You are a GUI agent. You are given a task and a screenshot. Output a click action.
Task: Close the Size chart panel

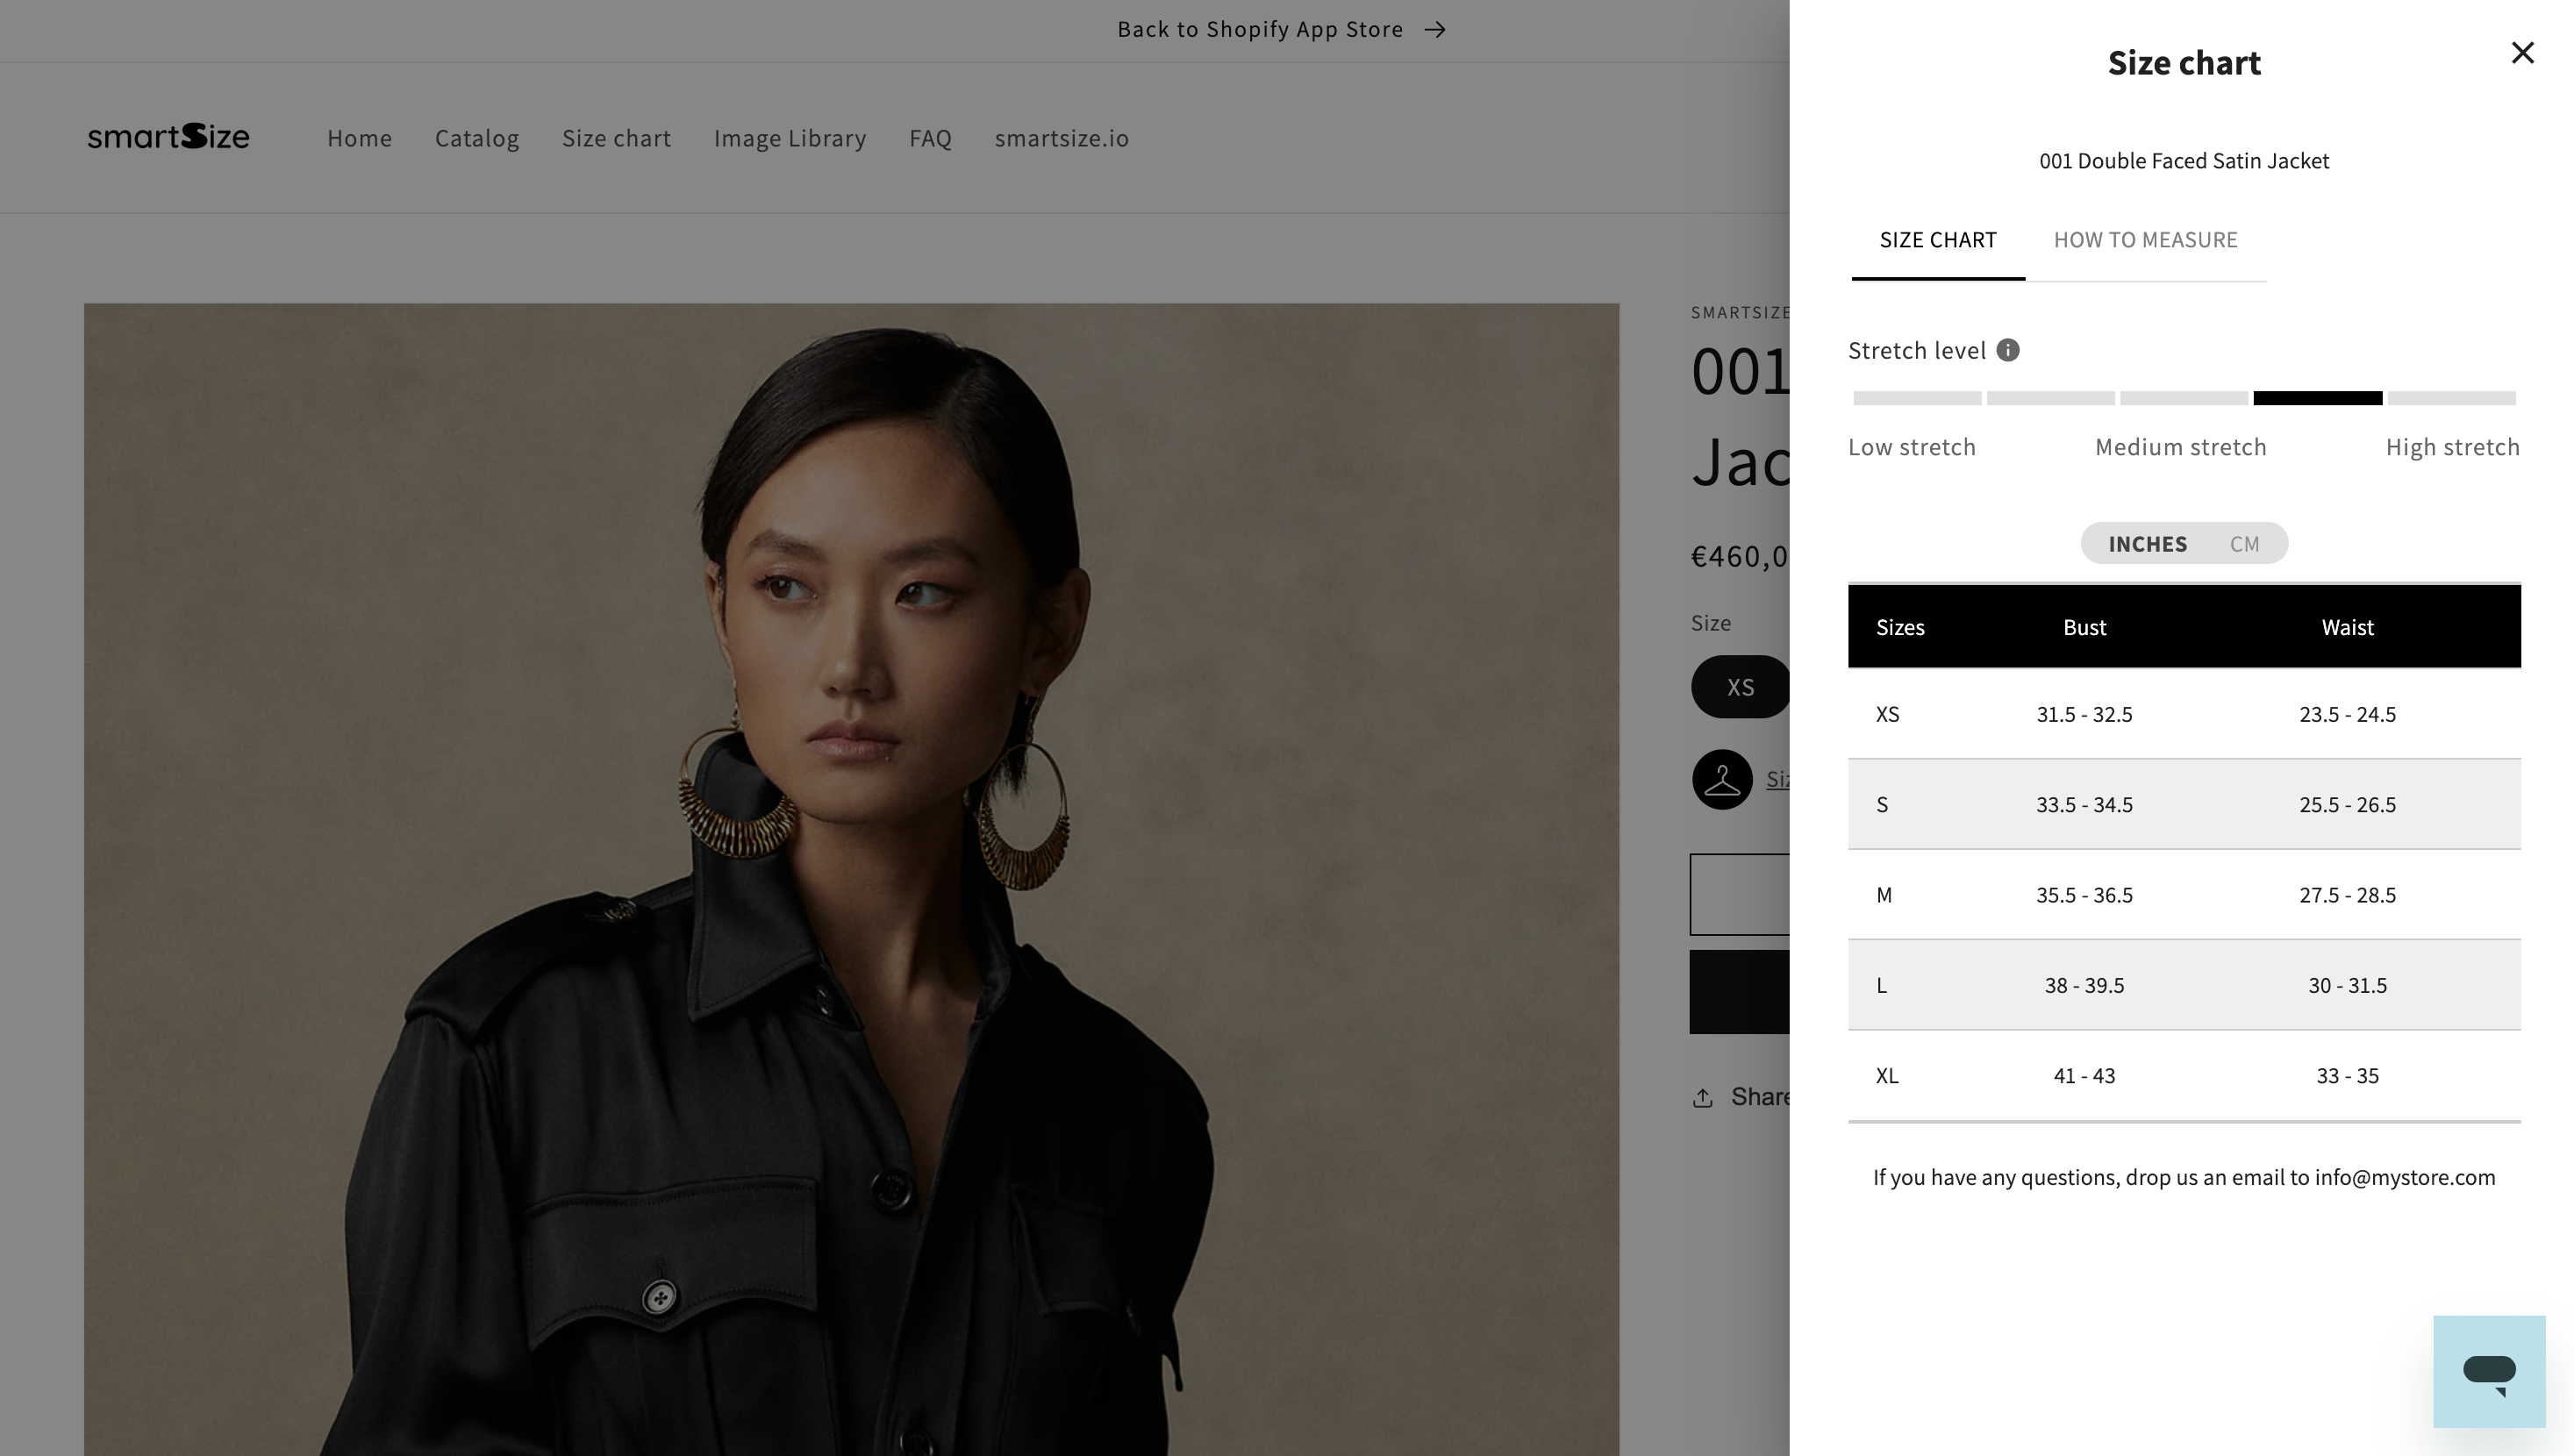click(2522, 53)
